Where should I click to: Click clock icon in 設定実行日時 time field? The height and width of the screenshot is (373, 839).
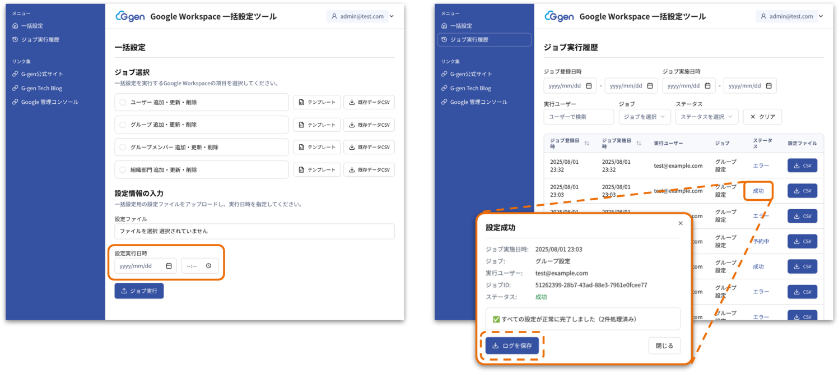pyautogui.click(x=209, y=266)
